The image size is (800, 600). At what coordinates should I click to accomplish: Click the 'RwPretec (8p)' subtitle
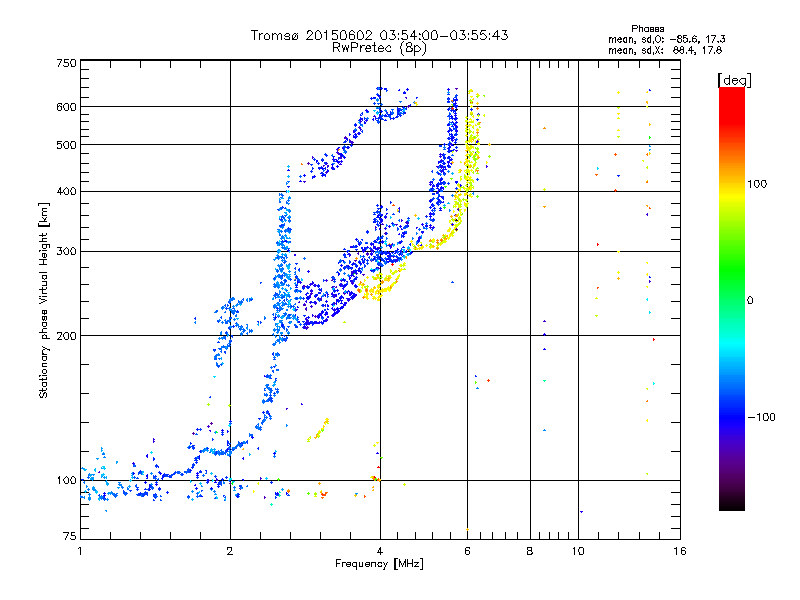(379, 48)
